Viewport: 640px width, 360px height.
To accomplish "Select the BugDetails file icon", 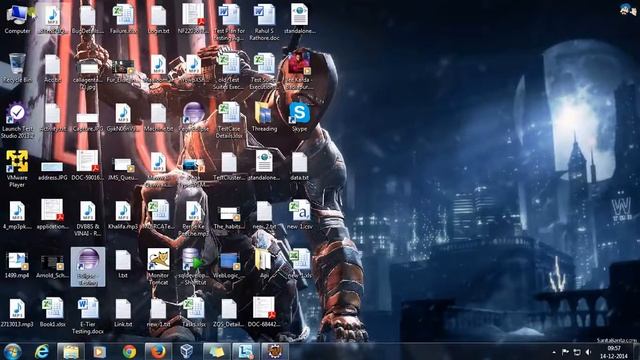I will (88, 19).
